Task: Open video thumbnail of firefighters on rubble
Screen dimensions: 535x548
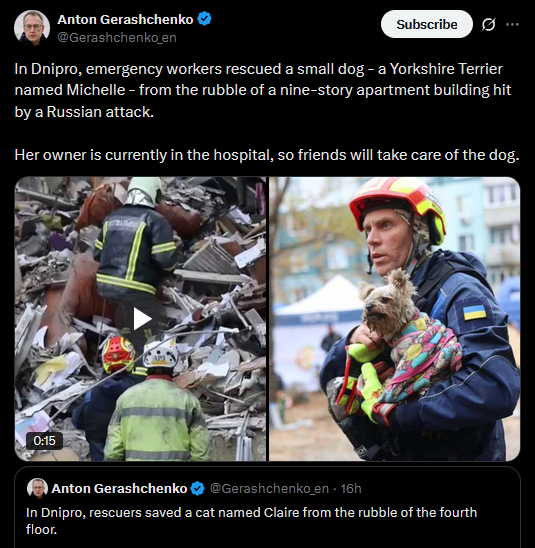Action: [140, 319]
